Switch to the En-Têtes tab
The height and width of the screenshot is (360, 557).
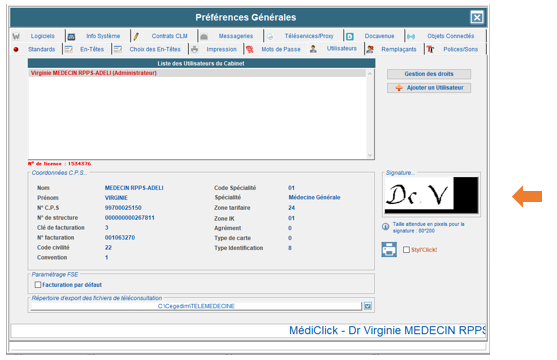(x=92, y=49)
